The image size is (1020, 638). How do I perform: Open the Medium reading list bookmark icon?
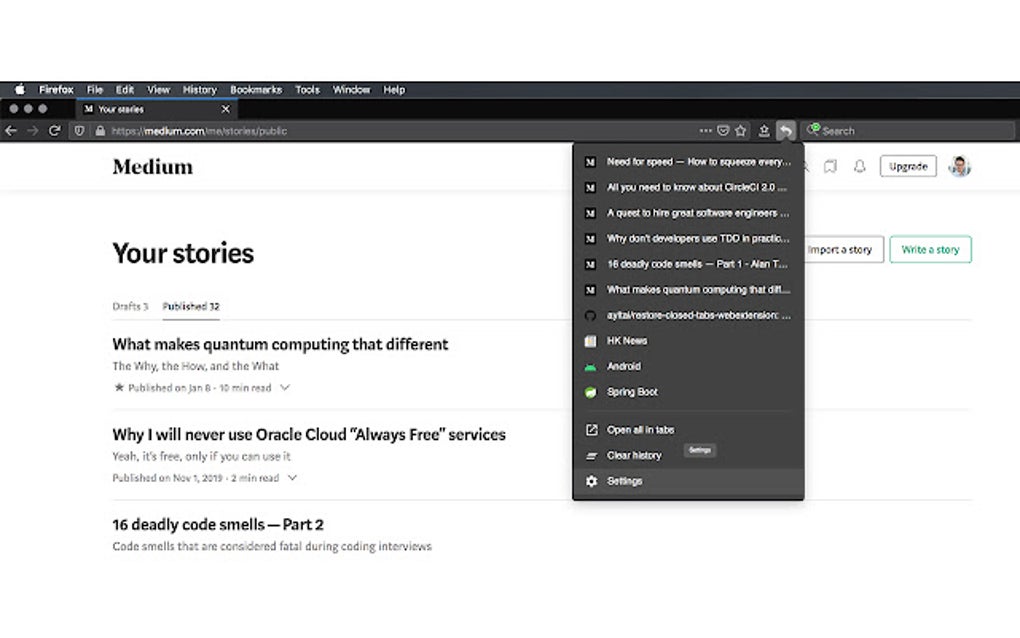pyautogui.click(x=830, y=167)
